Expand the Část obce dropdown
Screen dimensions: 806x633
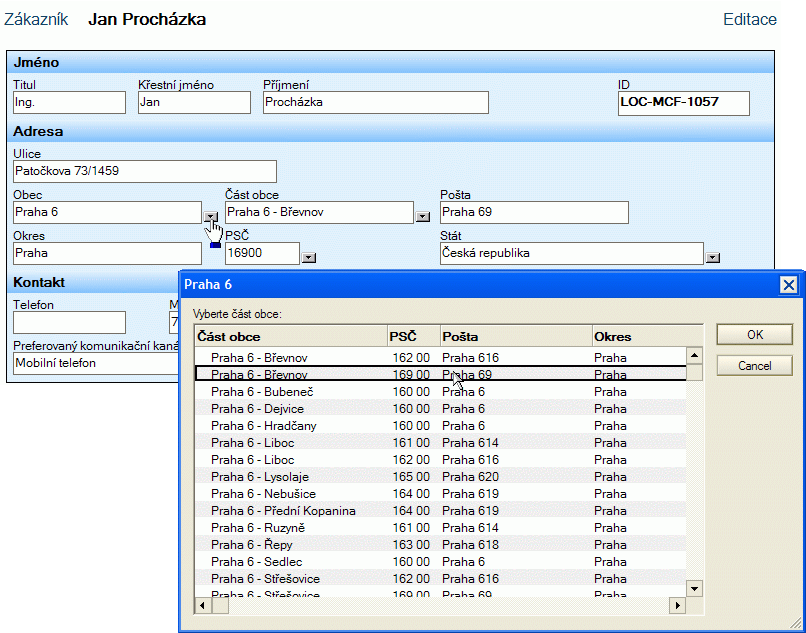click(x=422, y=216)
